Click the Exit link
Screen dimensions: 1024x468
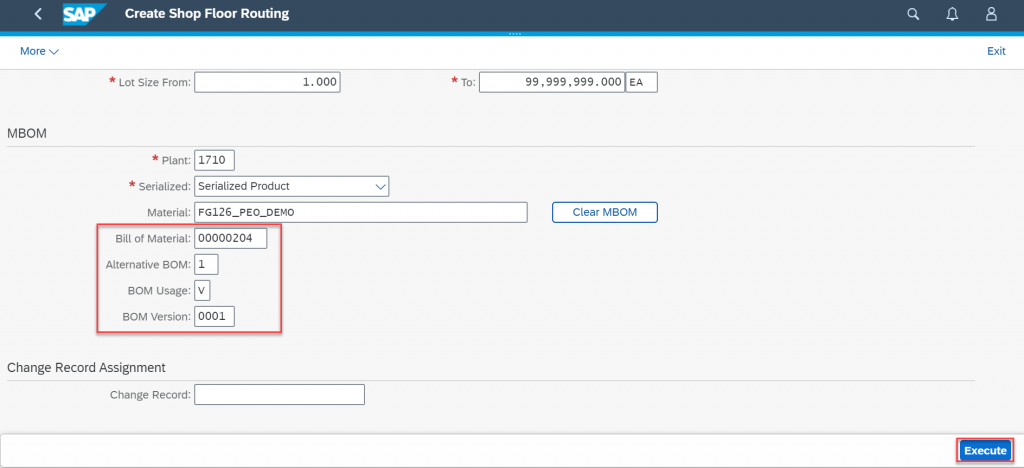[996, 51]
